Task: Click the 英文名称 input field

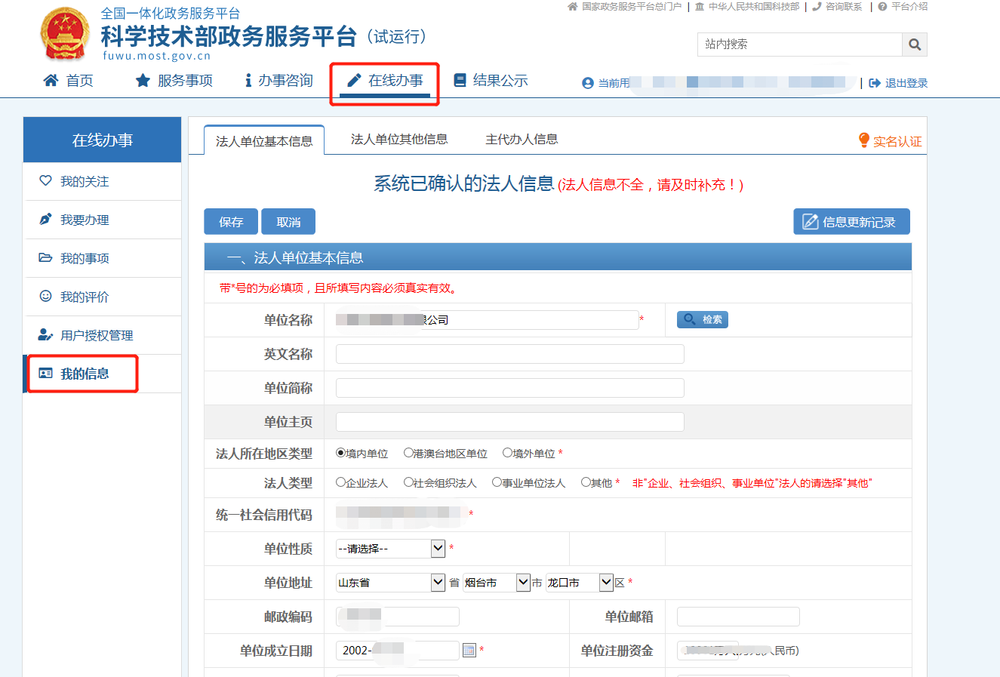Action: [510, 354]
